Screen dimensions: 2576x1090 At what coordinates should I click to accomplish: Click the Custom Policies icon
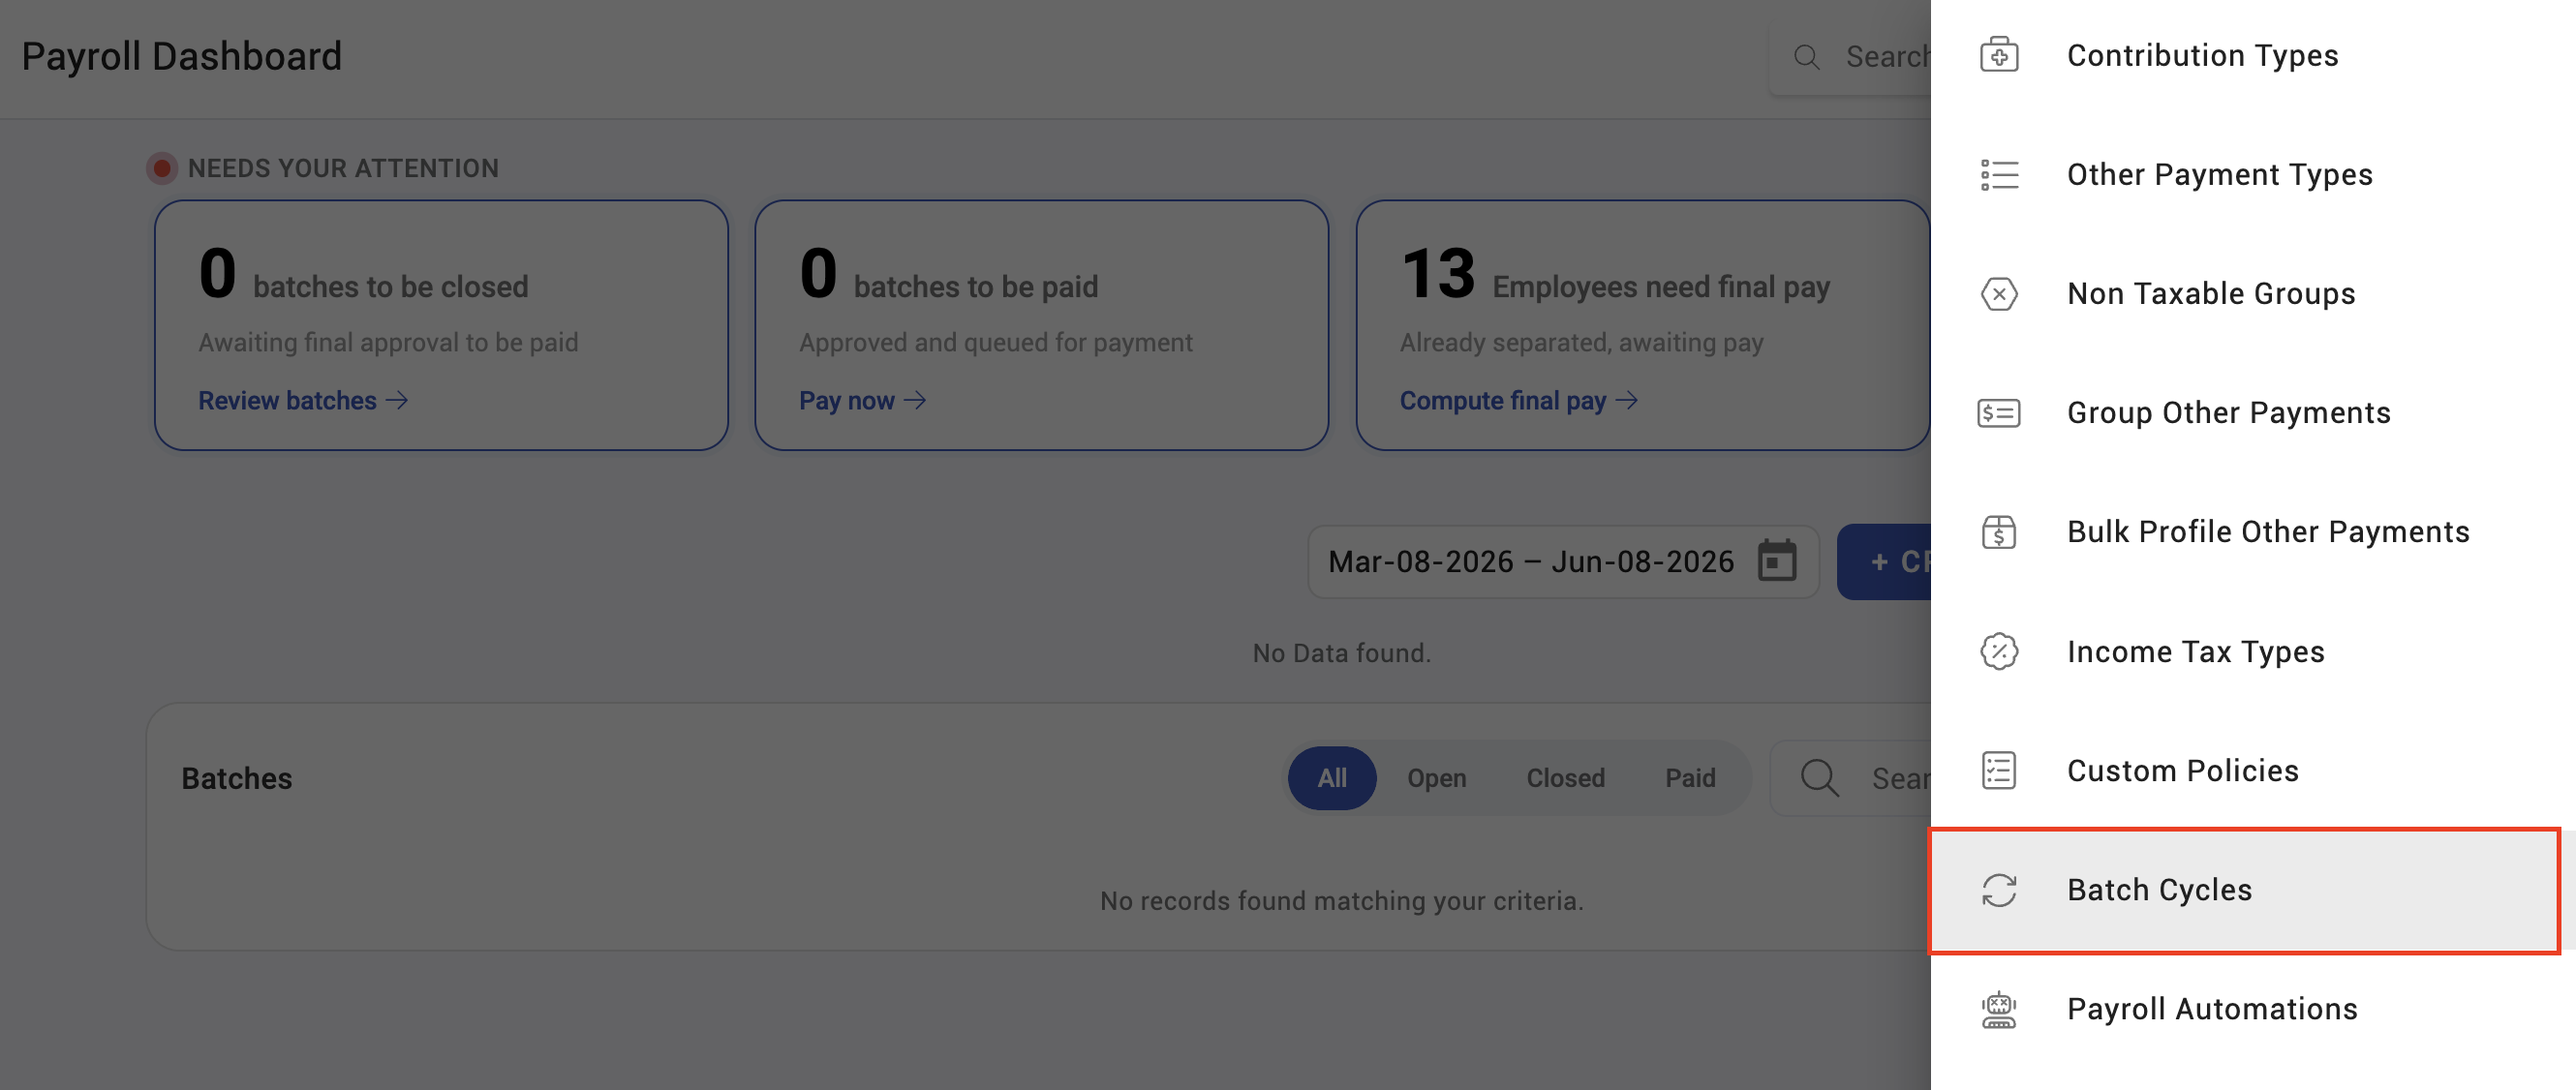pyautogui.click(x=1999, y=770)
